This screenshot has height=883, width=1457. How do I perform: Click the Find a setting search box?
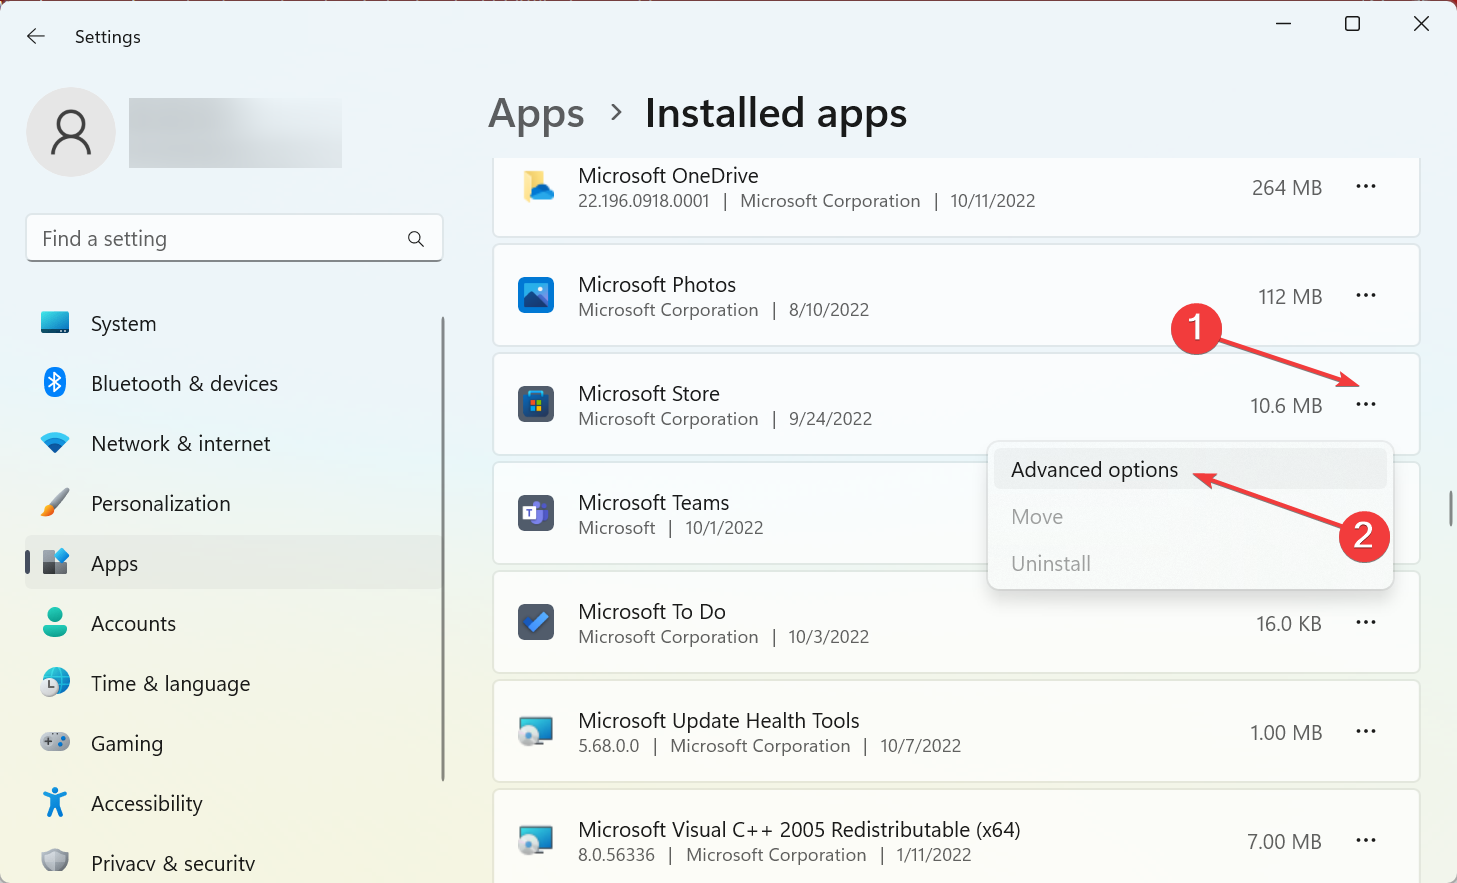[x=234, y=239]
